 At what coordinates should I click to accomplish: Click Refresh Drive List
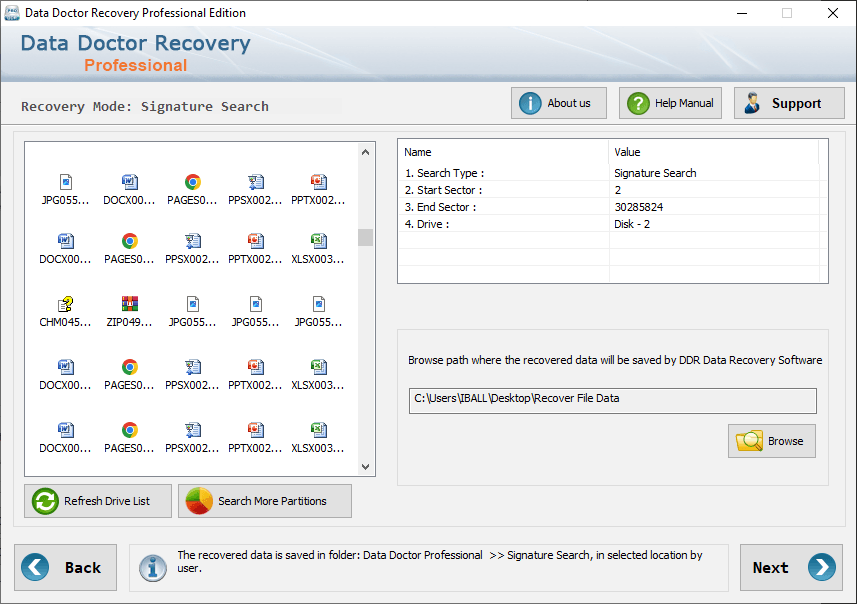tap(98, 501)
